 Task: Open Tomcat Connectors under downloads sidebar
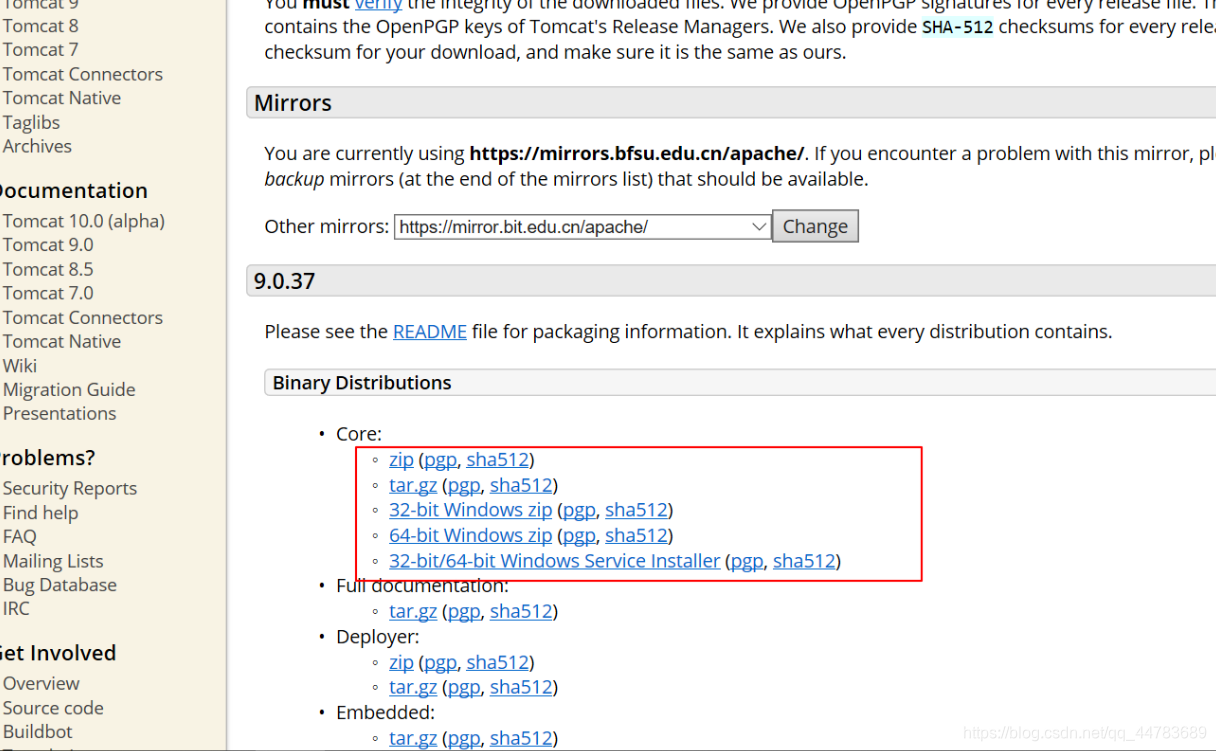tap(82, 74)
